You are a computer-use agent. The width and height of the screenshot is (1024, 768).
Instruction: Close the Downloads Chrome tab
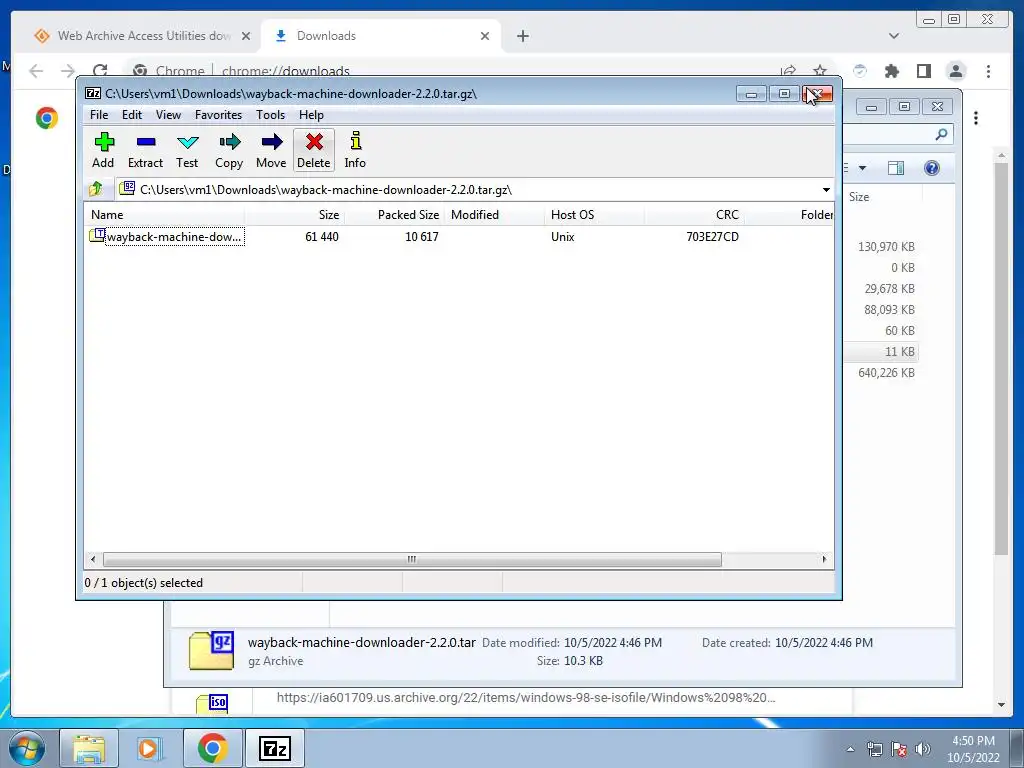pos(485,36)
